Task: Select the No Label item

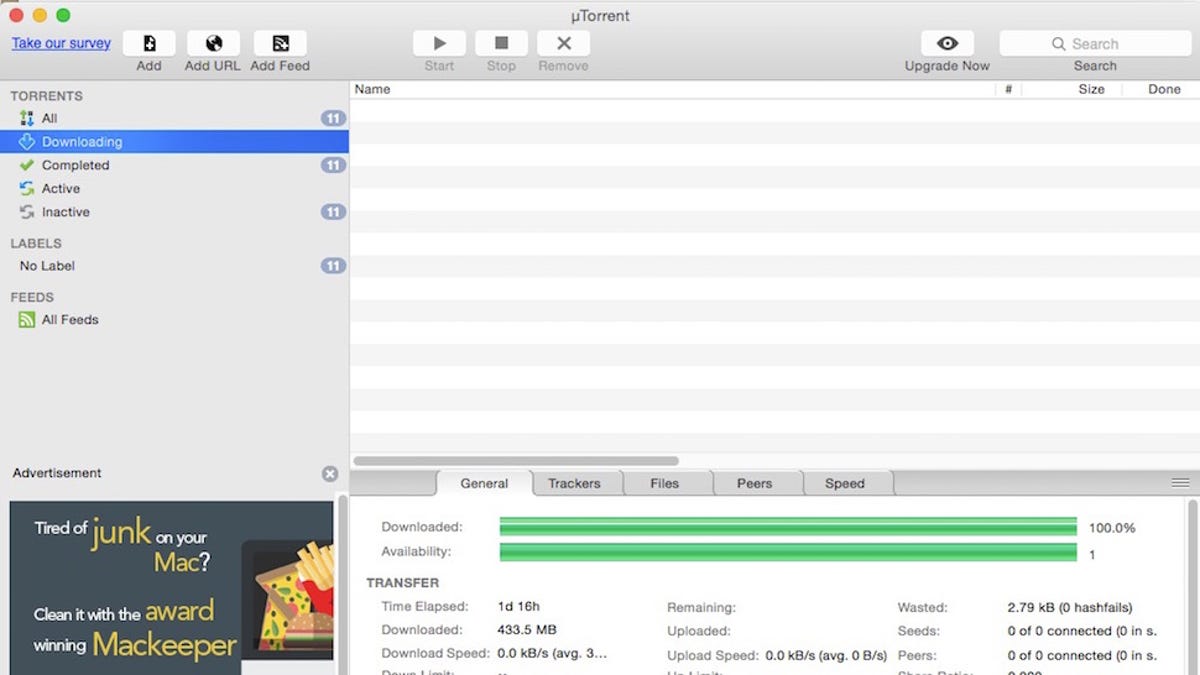Action: 174,266
